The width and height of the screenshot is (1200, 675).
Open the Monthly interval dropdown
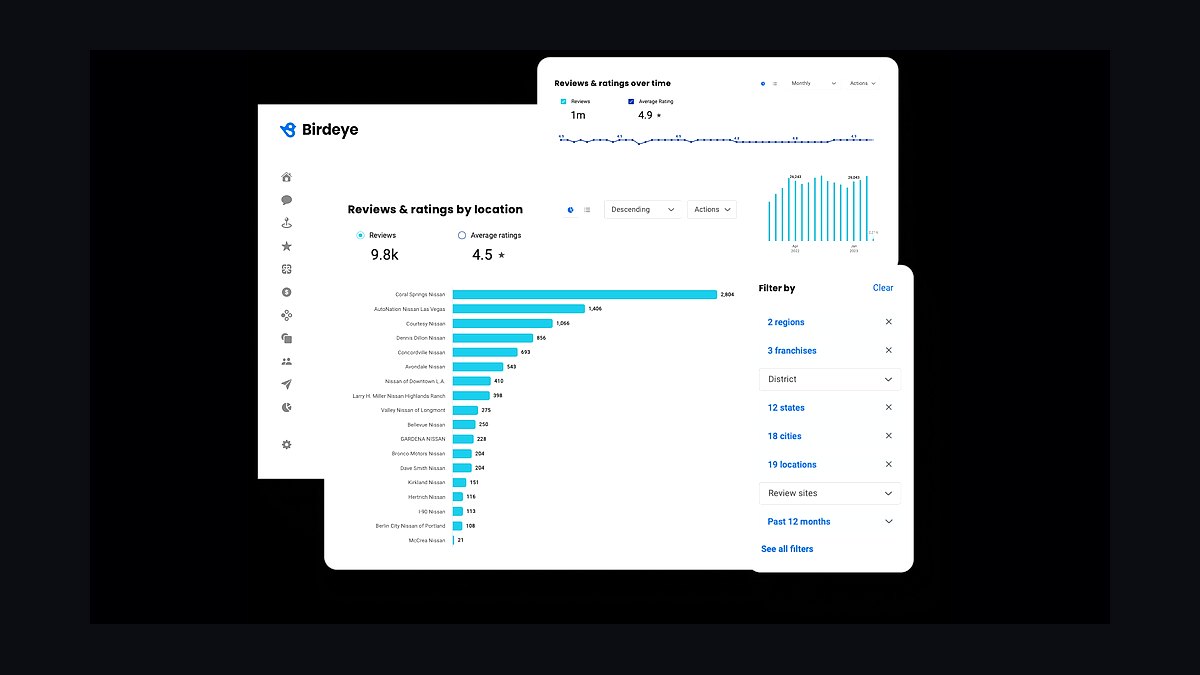(x=812, y=83)
